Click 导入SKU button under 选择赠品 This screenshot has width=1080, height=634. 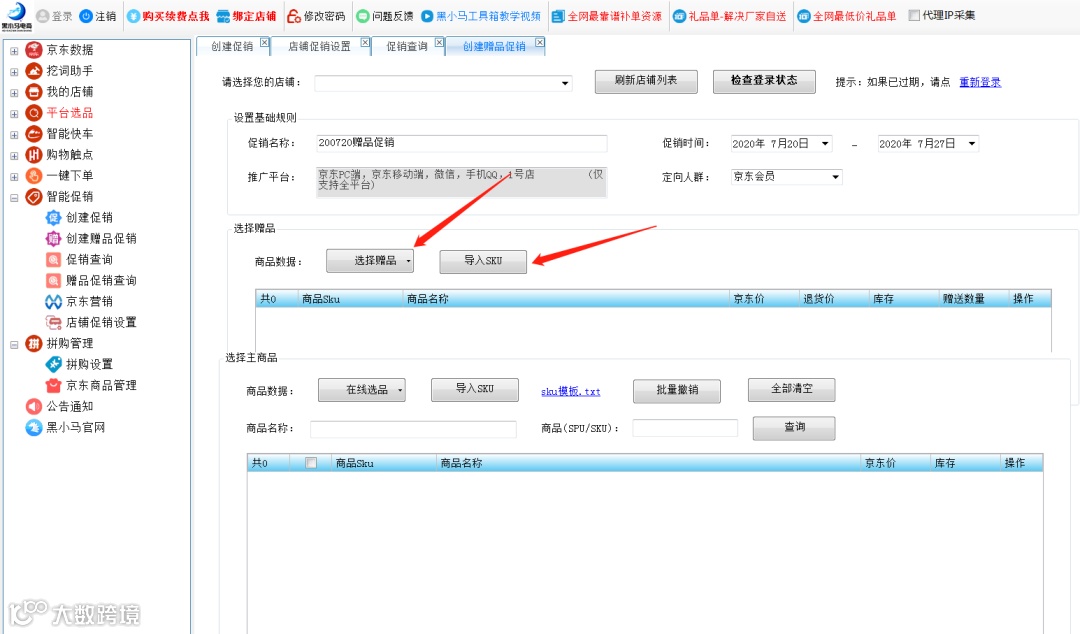point(483,260)
